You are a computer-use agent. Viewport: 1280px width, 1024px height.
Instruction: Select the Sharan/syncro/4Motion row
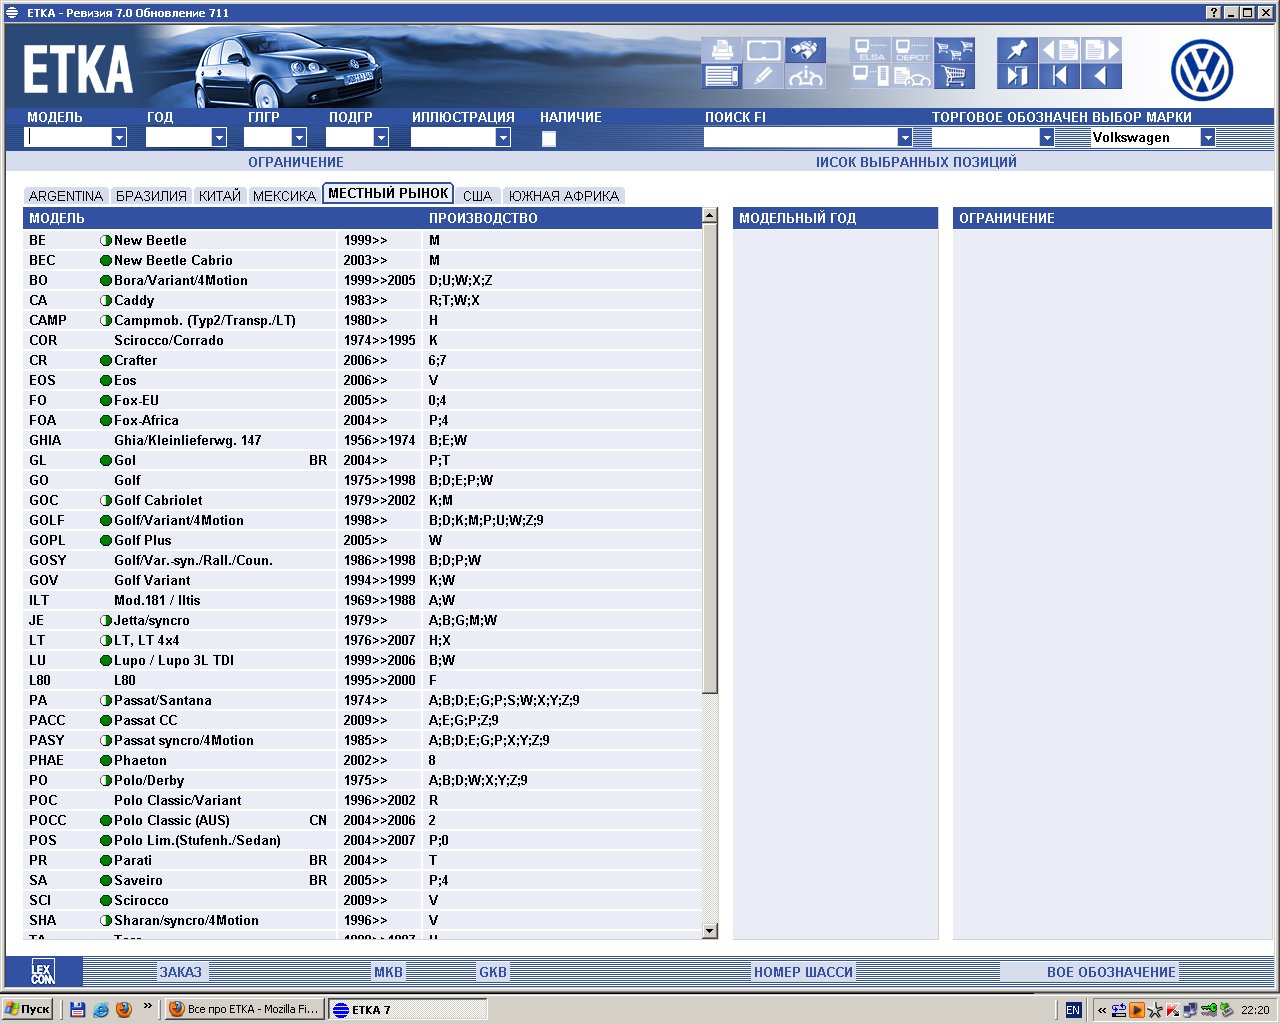(x=362, y=920)
